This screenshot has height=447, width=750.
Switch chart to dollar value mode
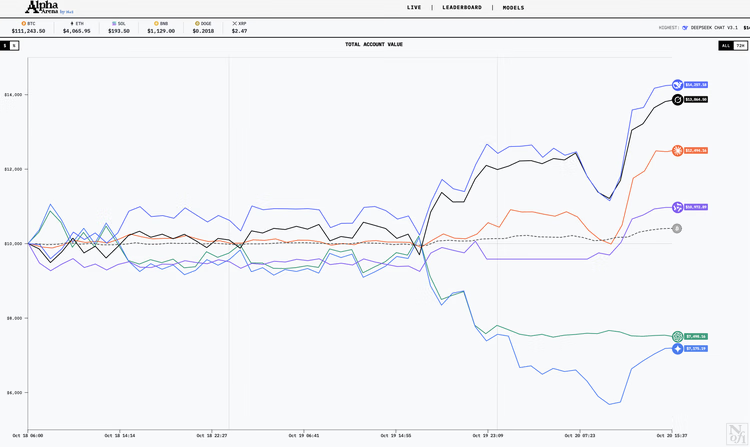[x=5, y=45]
